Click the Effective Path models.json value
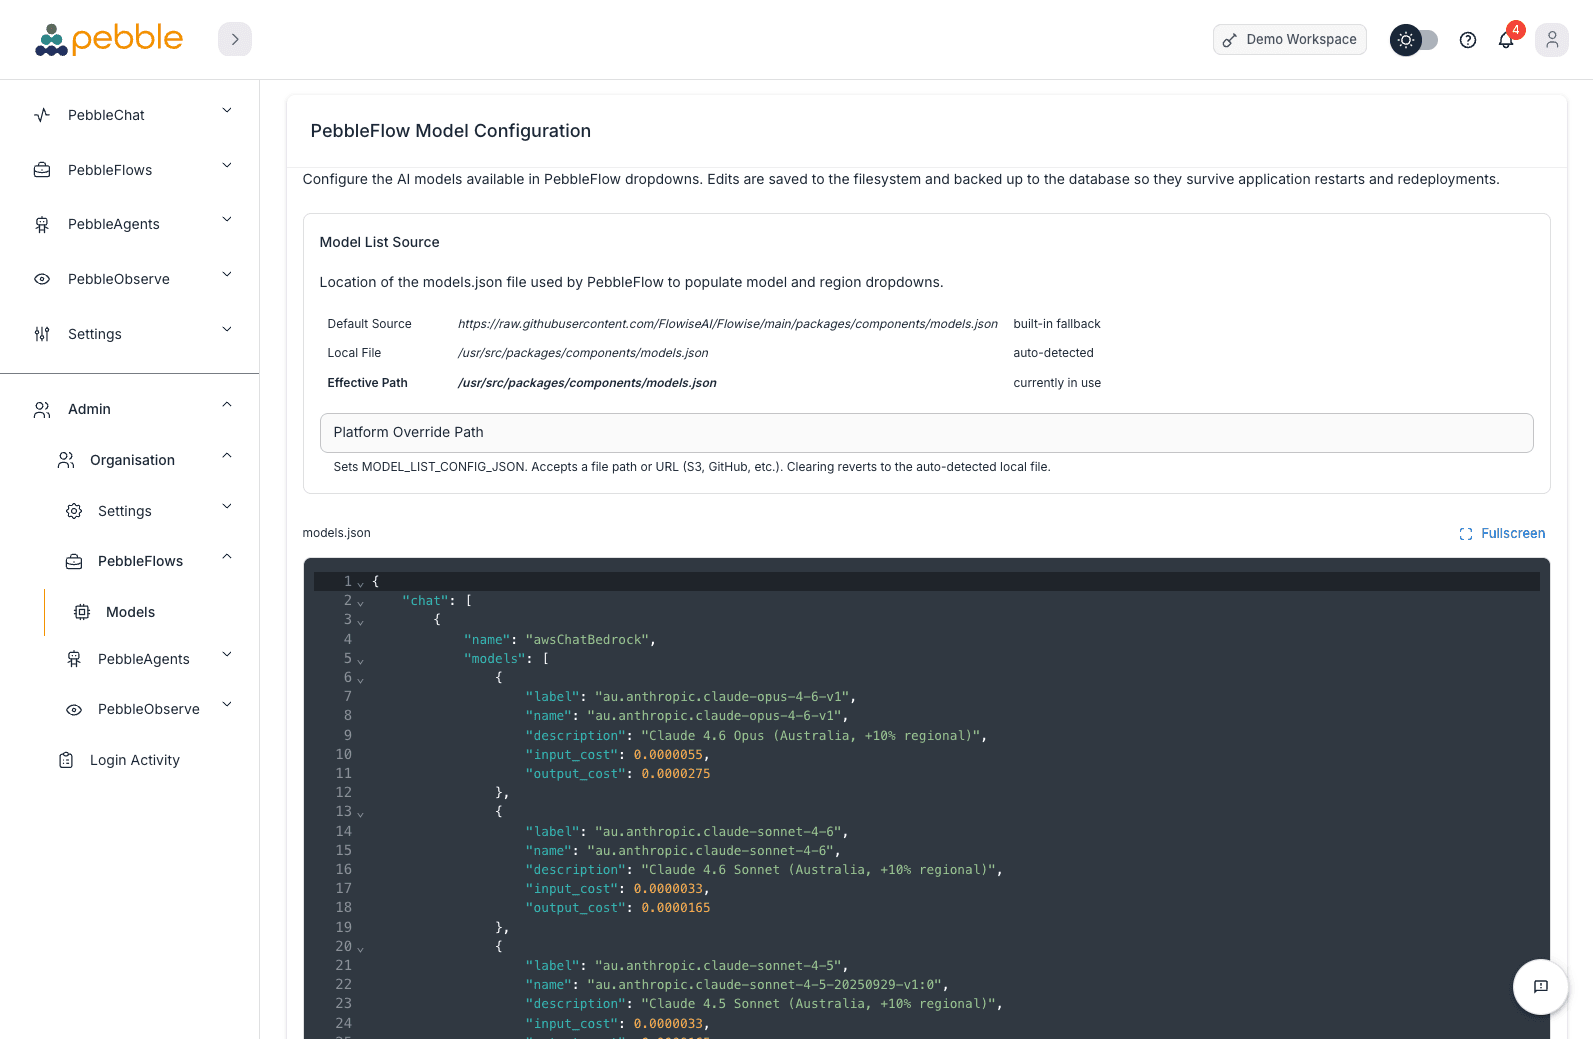The height and width of the screenshot is (1039, 1593). pos(587,383)
